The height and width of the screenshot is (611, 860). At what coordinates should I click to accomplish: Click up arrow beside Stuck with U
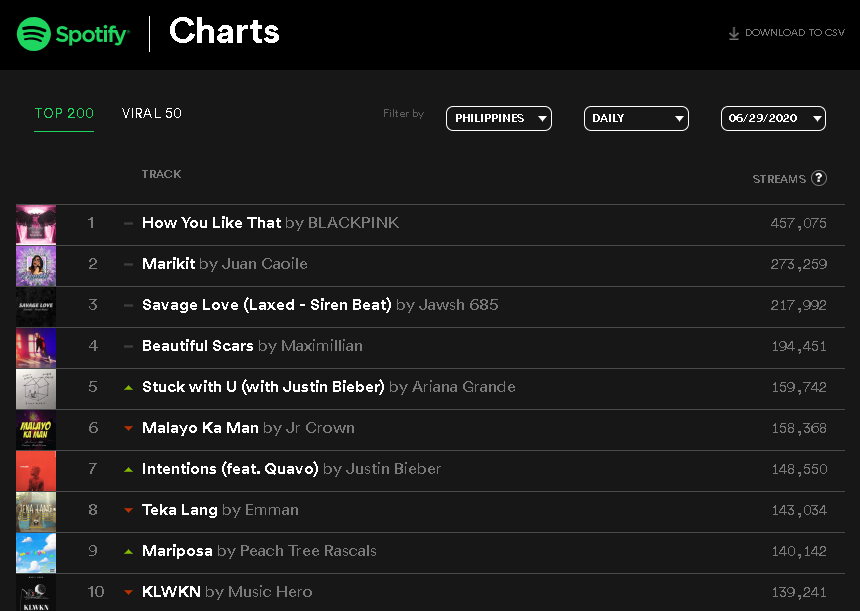(x=128, y=387)
